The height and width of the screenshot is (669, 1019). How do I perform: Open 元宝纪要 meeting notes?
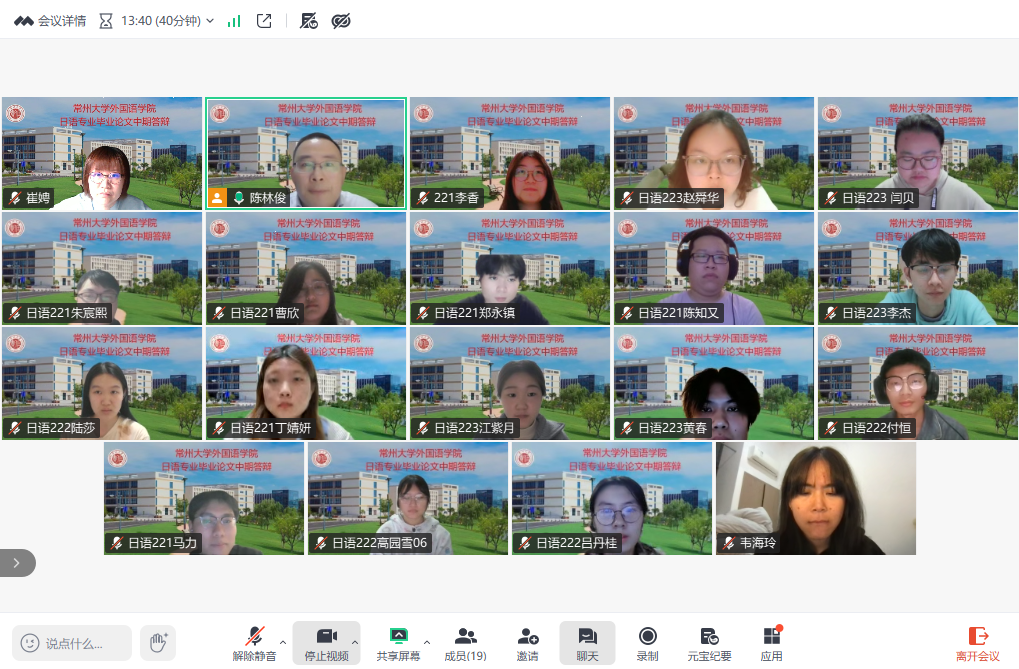(x=709, y=642)
